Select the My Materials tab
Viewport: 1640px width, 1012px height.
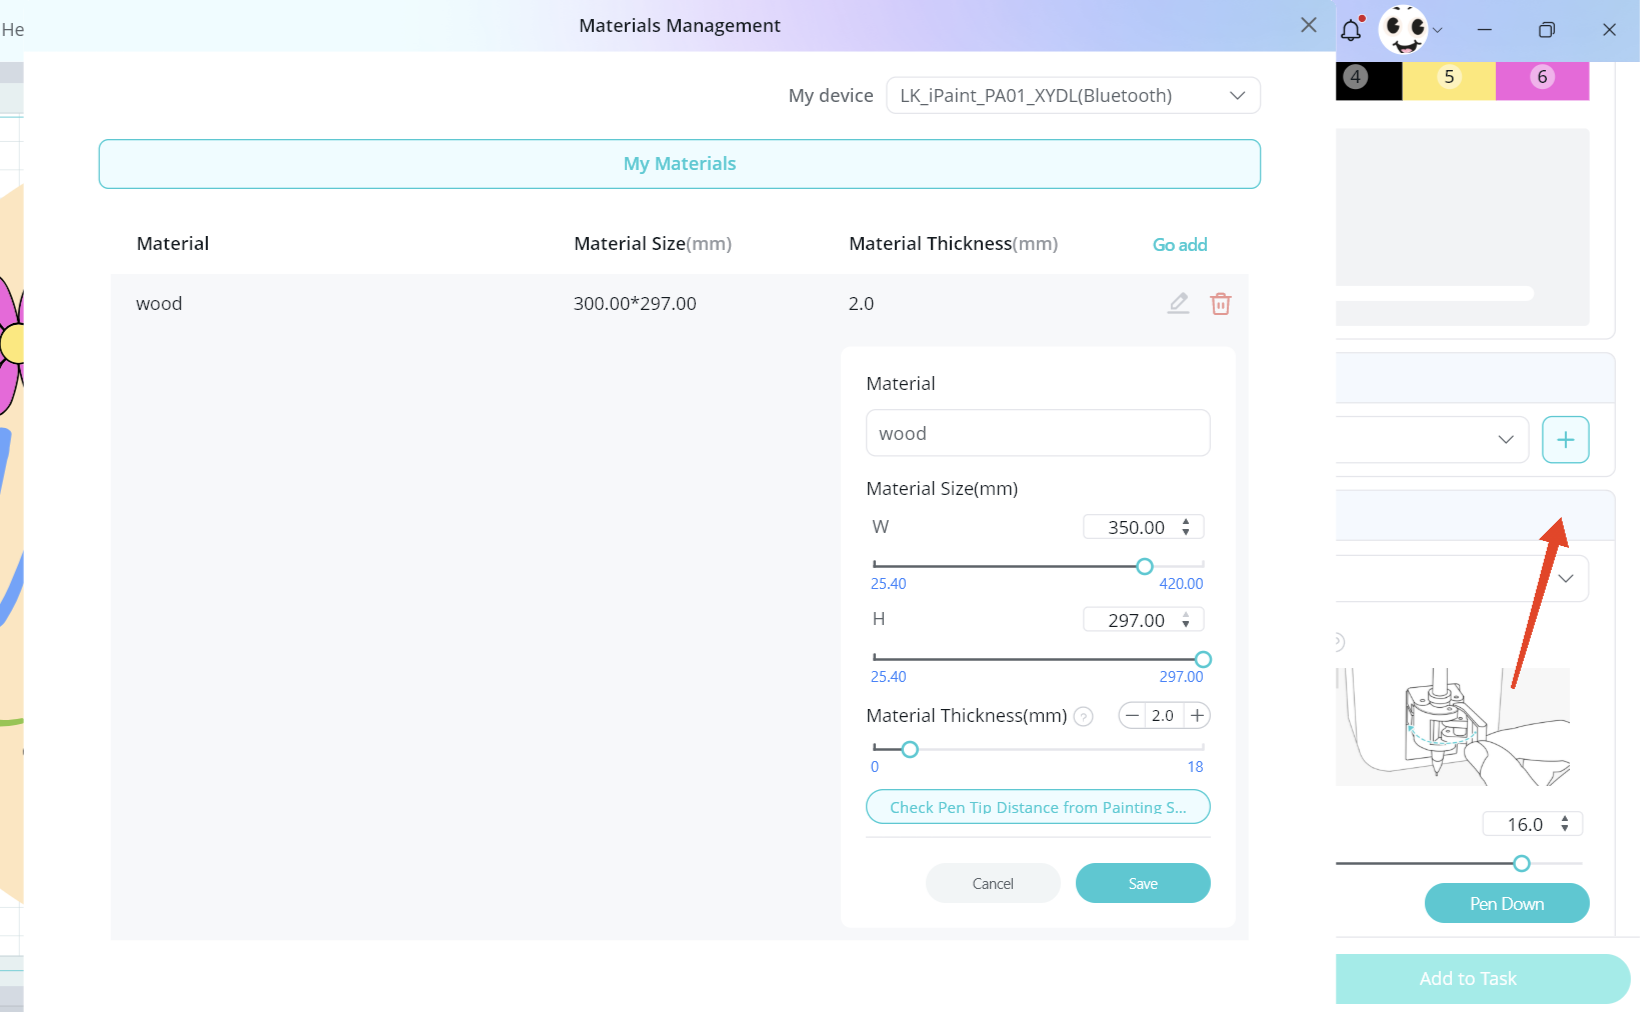tap(680, 164)
